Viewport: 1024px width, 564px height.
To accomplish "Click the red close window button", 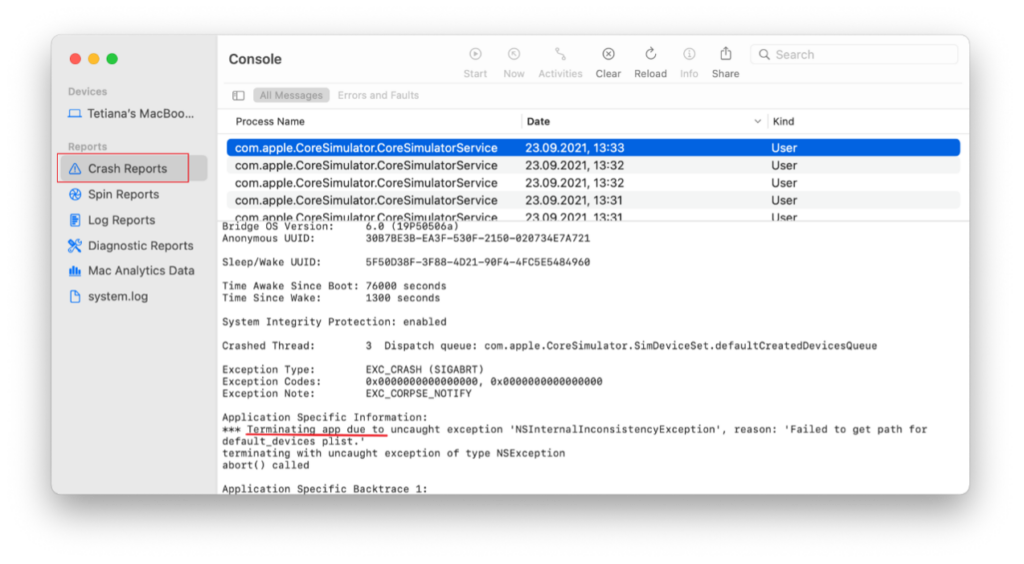I will (75, 59).
